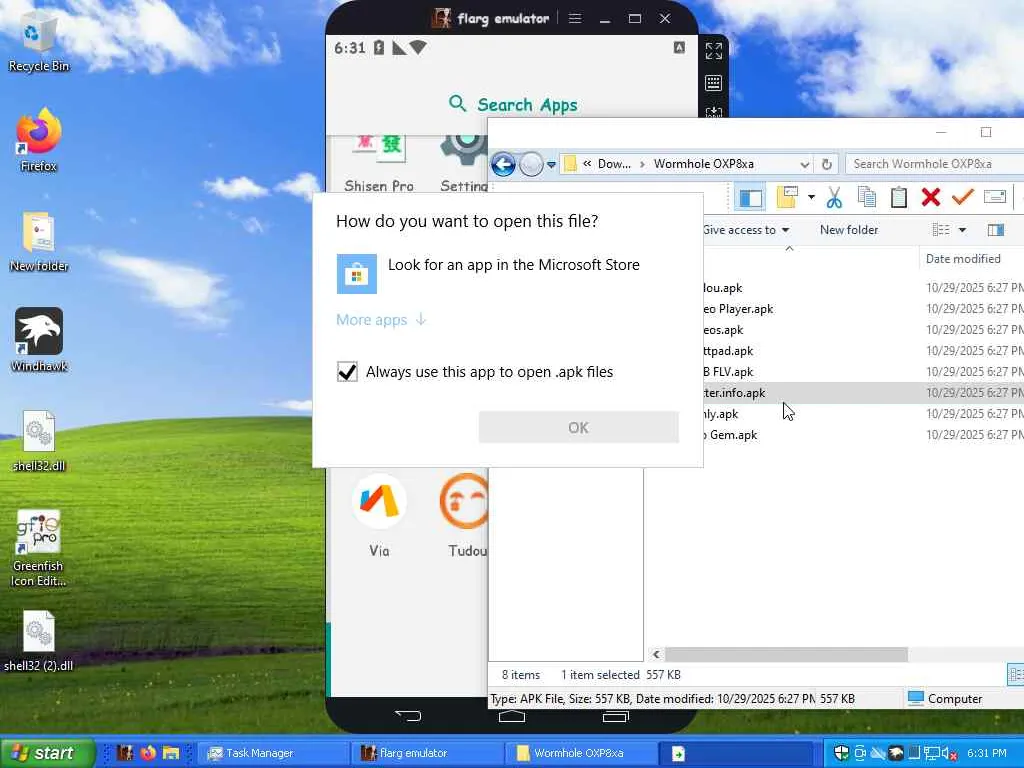Open the Start menu
Viewport: 1024px width, 768px height.
(47, 753)
